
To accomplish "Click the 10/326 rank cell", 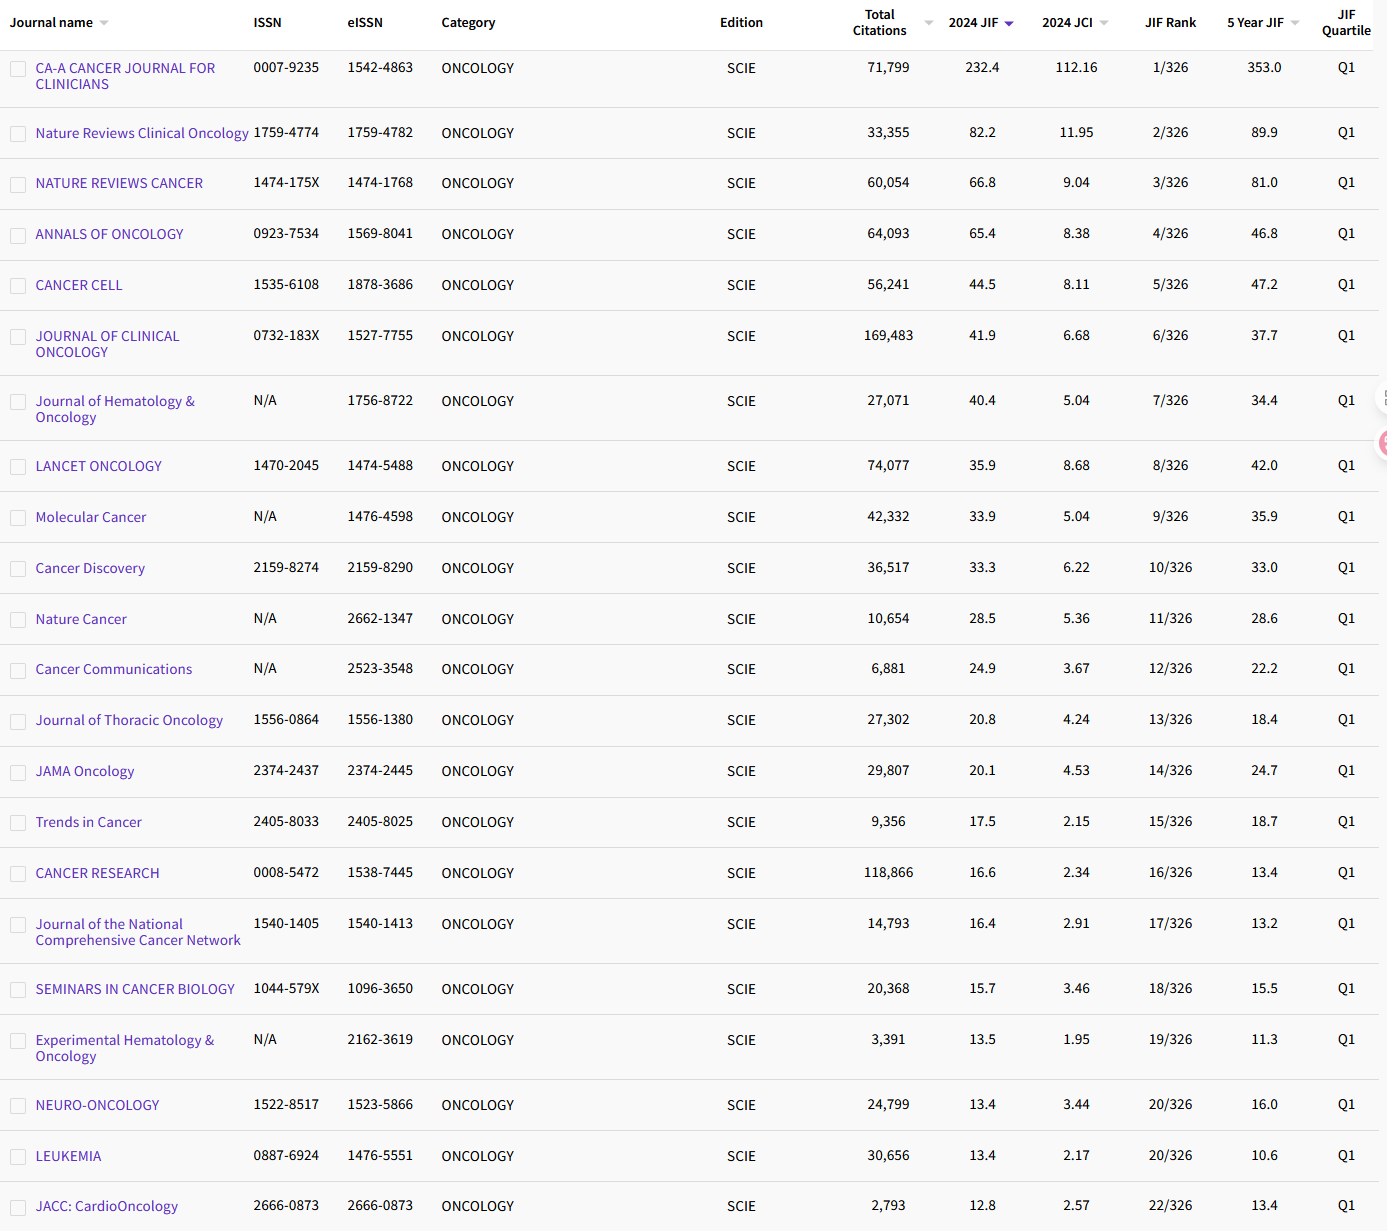I will [x=1170, y=567].
